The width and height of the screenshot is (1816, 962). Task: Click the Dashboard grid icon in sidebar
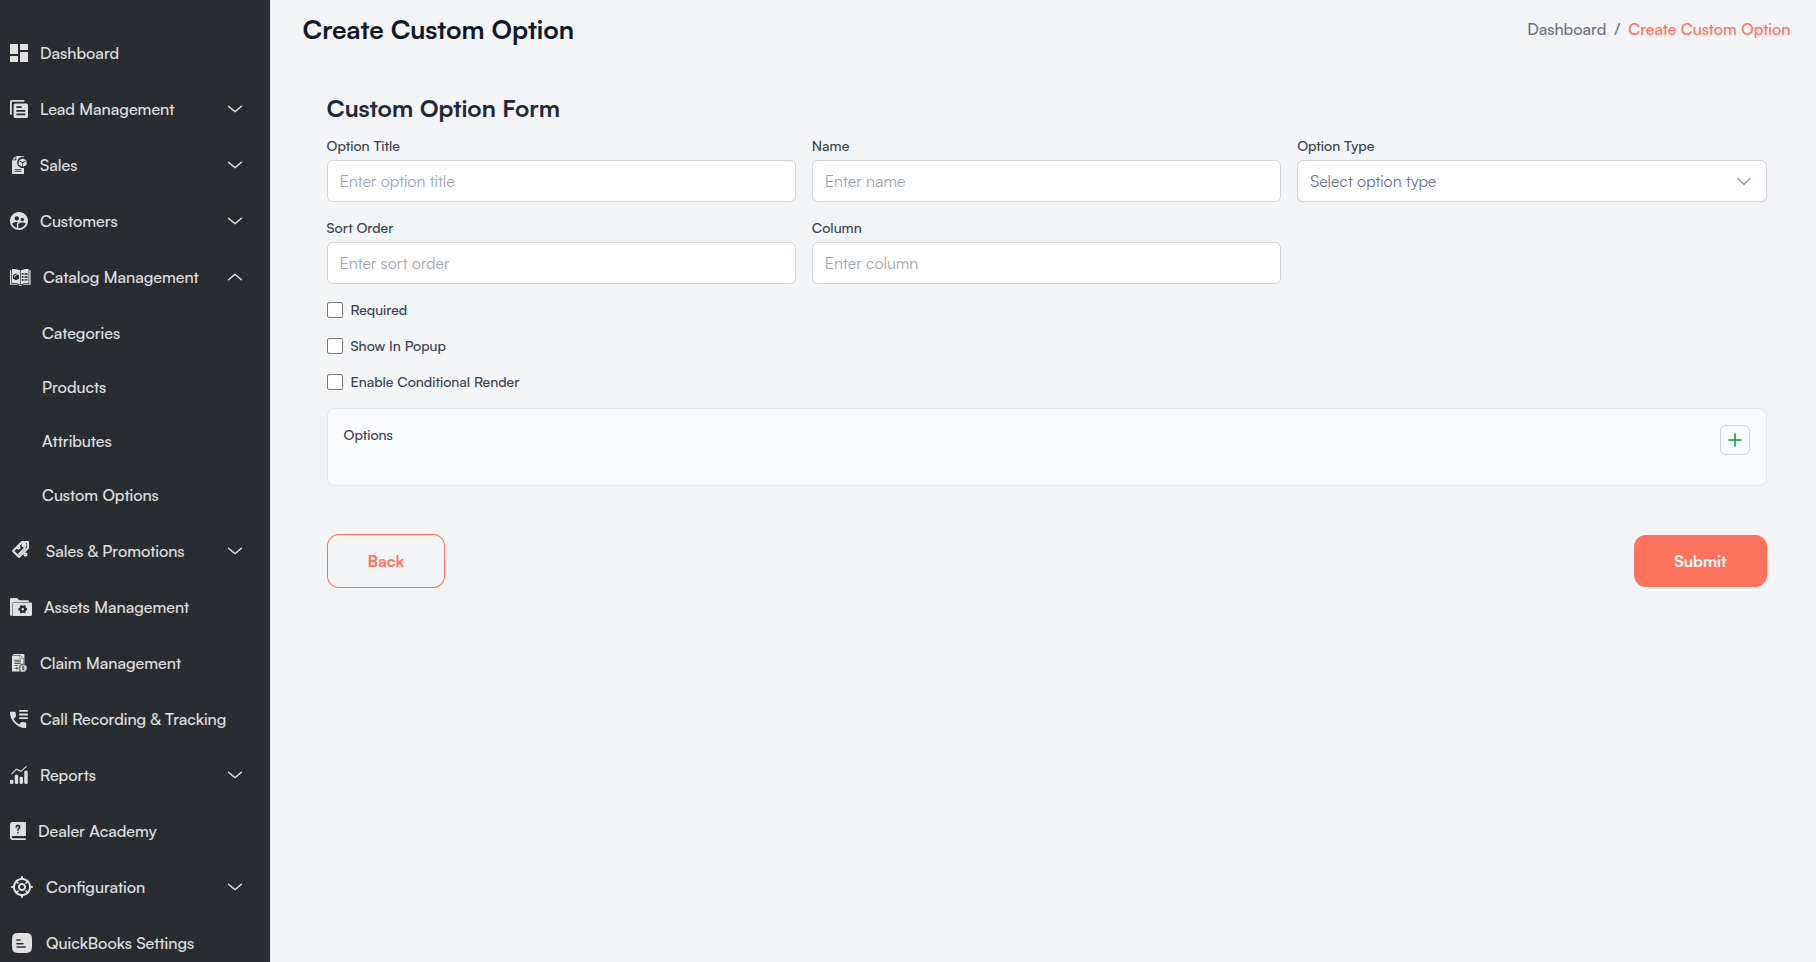(x=19, y=53)
